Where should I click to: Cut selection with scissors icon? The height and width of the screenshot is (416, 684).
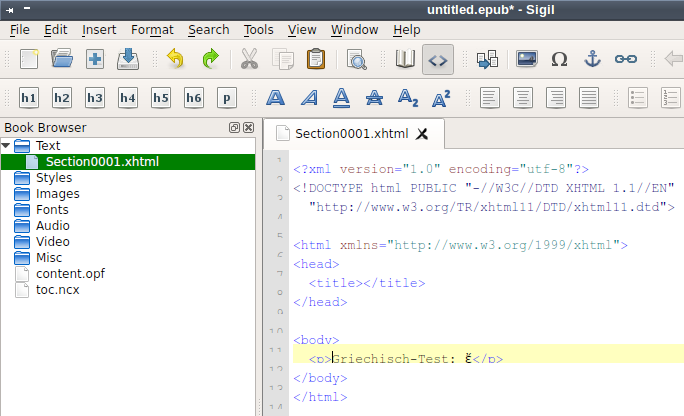click(x=250, y=59)
